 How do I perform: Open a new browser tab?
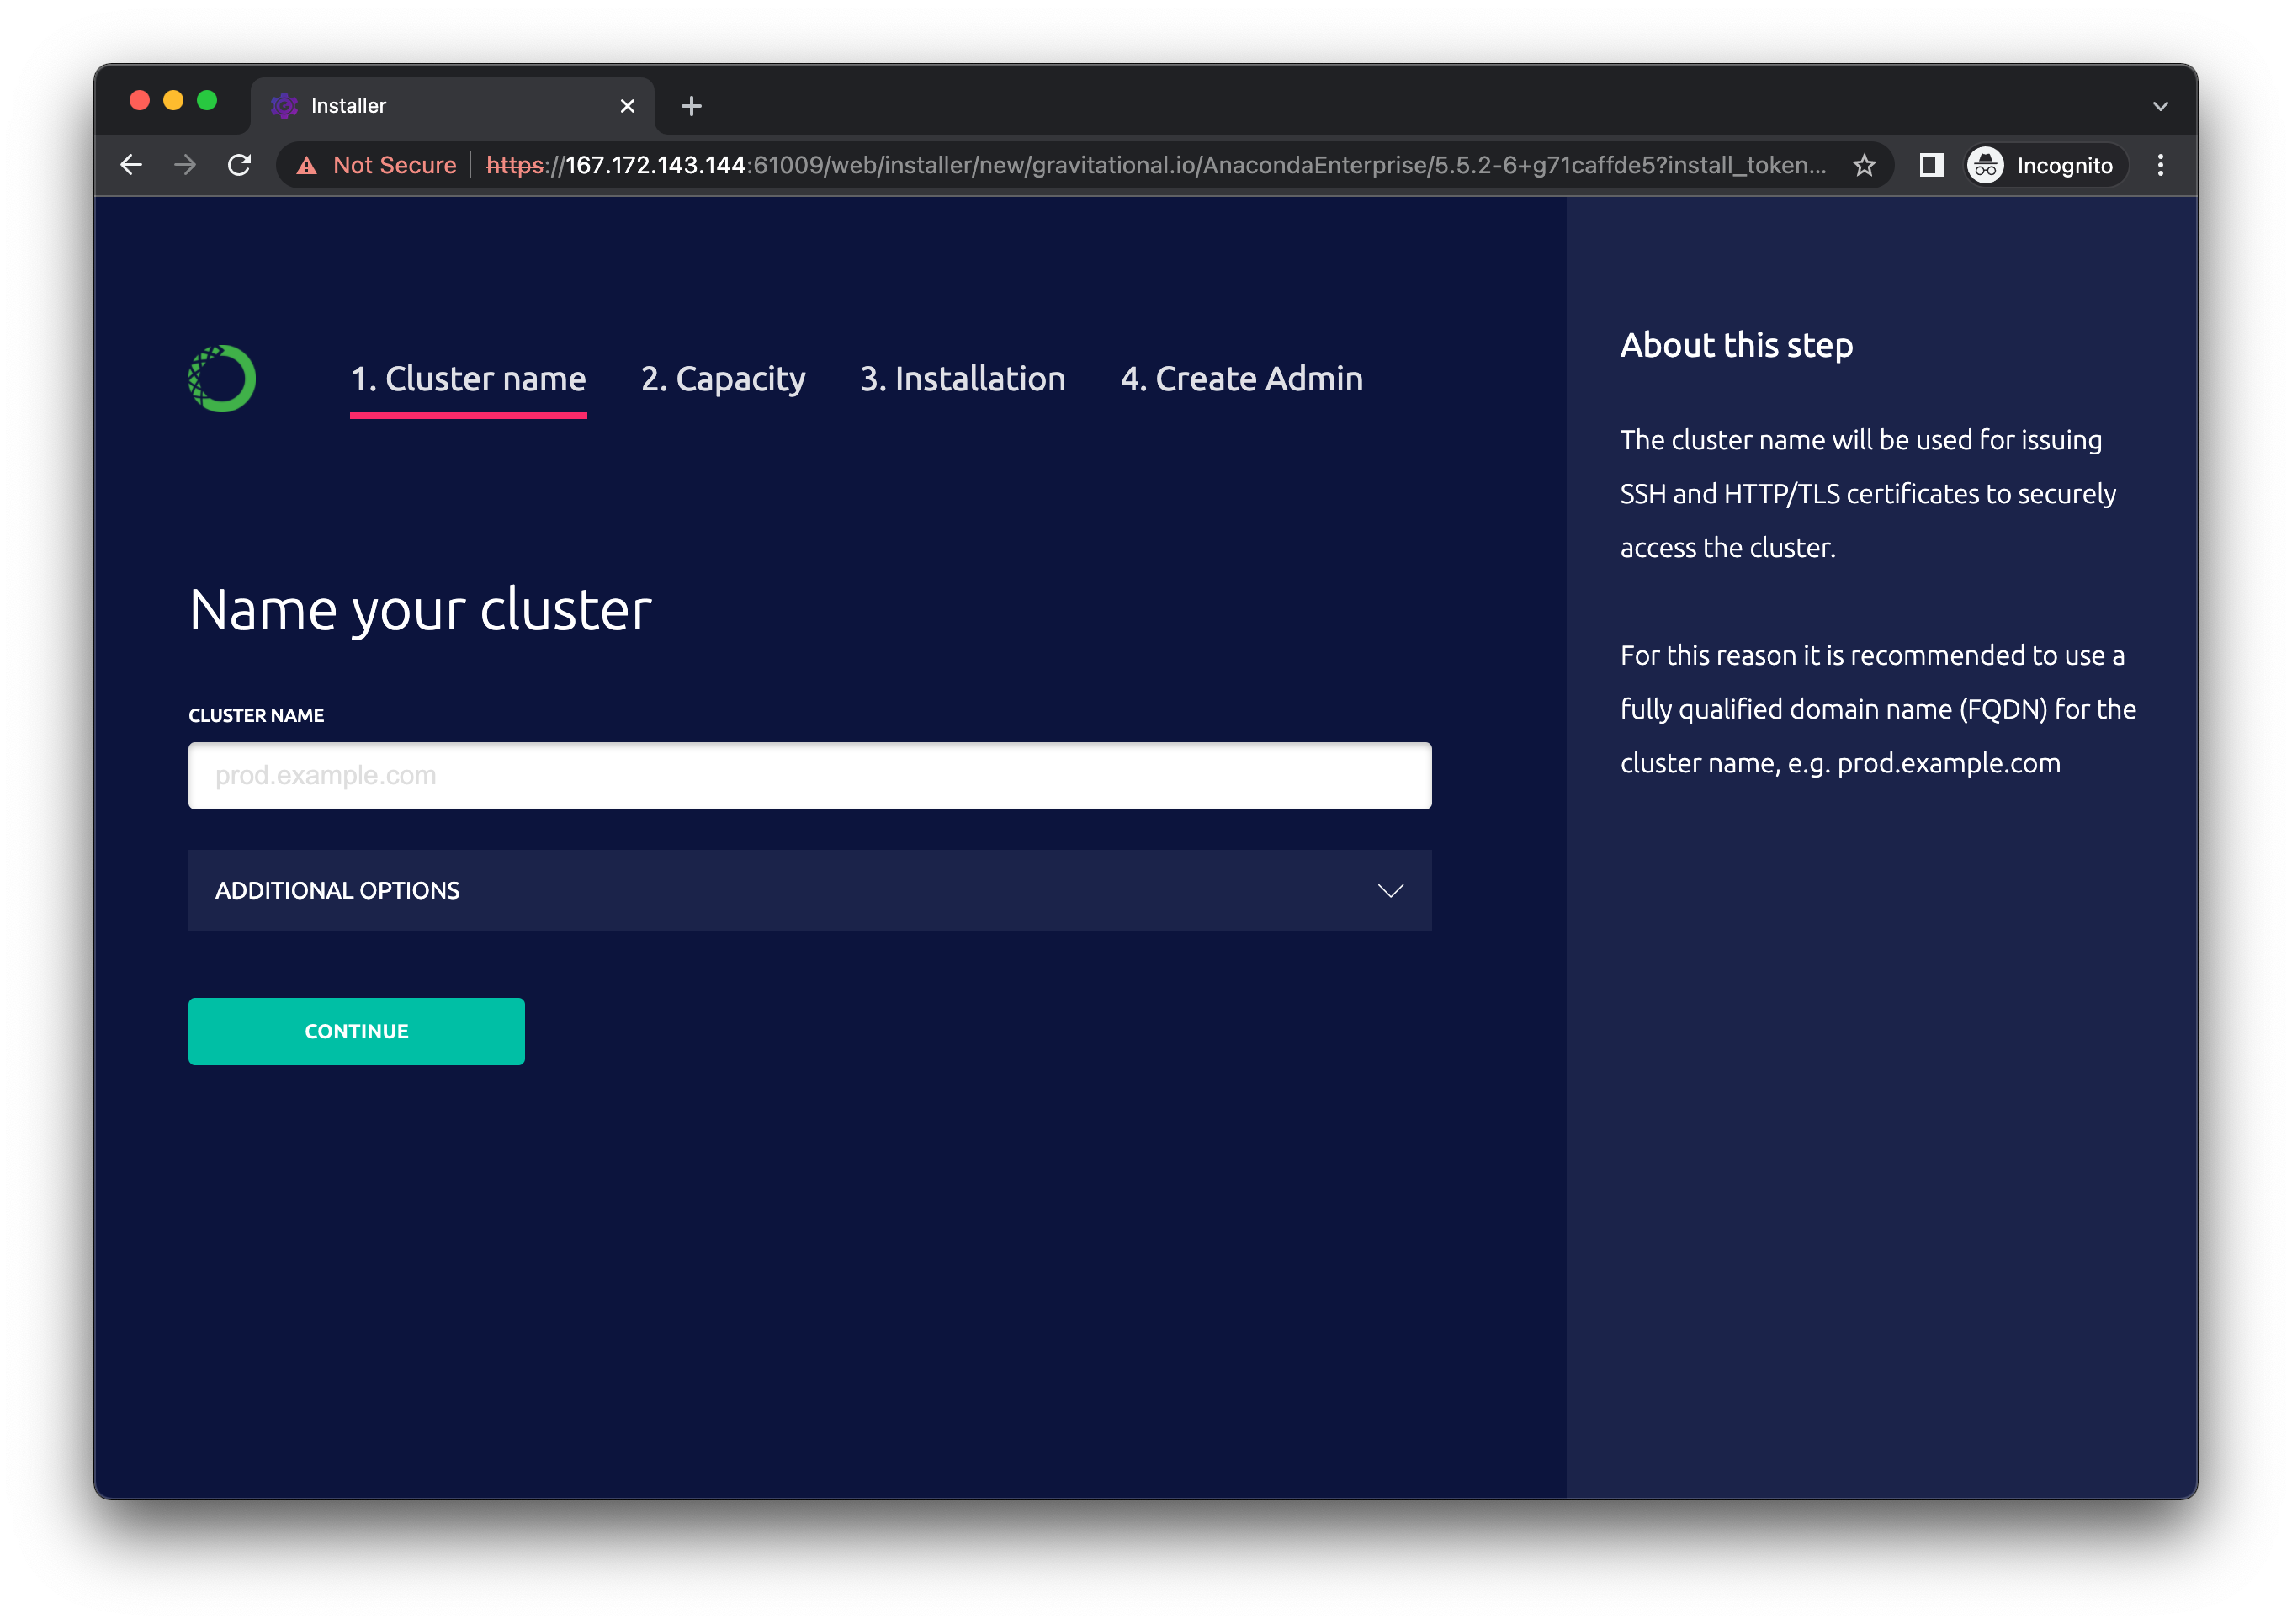pos(691,106)
